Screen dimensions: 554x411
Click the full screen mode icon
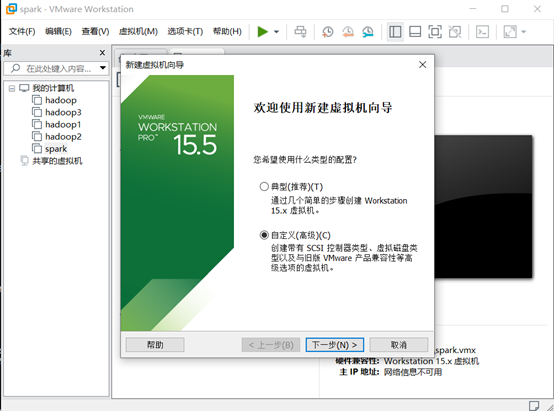[435, 32]
